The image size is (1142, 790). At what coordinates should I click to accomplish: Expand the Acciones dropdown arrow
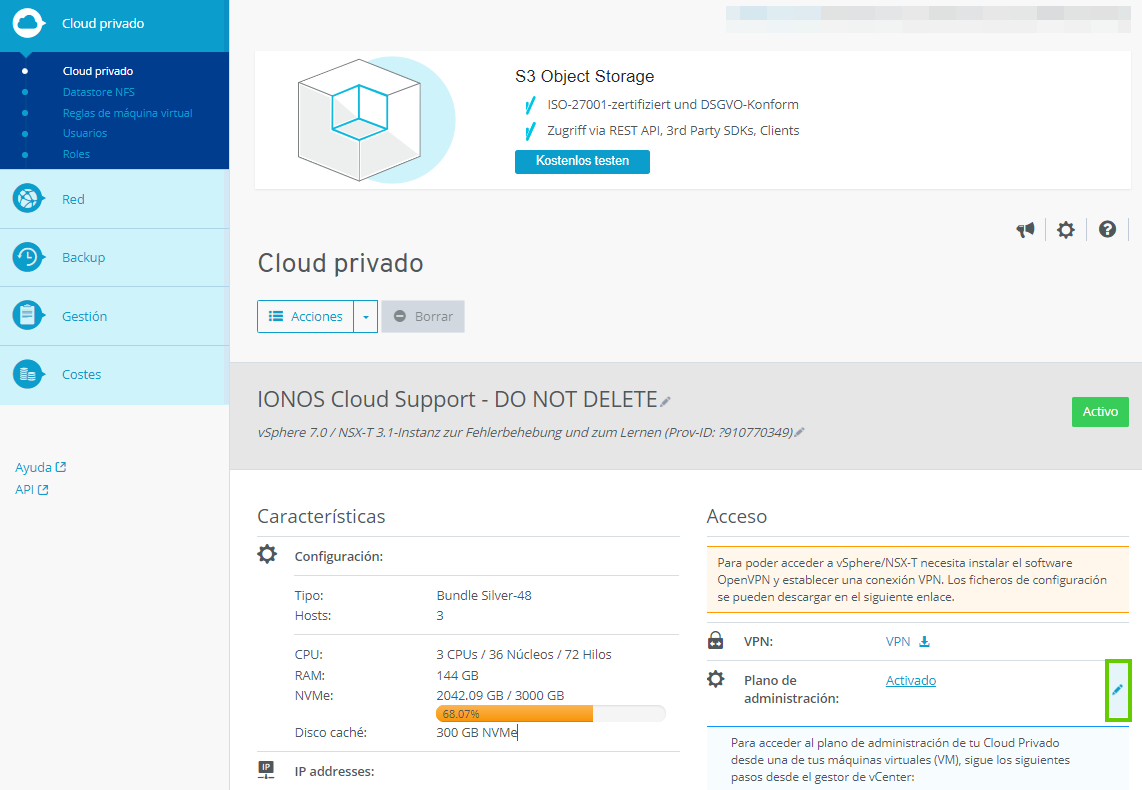point(366,317)
